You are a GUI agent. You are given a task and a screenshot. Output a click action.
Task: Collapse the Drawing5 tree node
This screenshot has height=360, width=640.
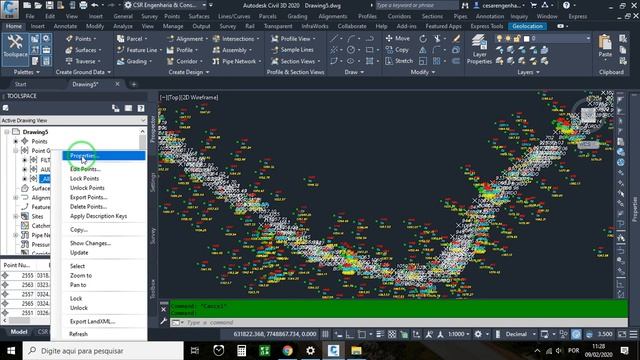coord(7,132)
